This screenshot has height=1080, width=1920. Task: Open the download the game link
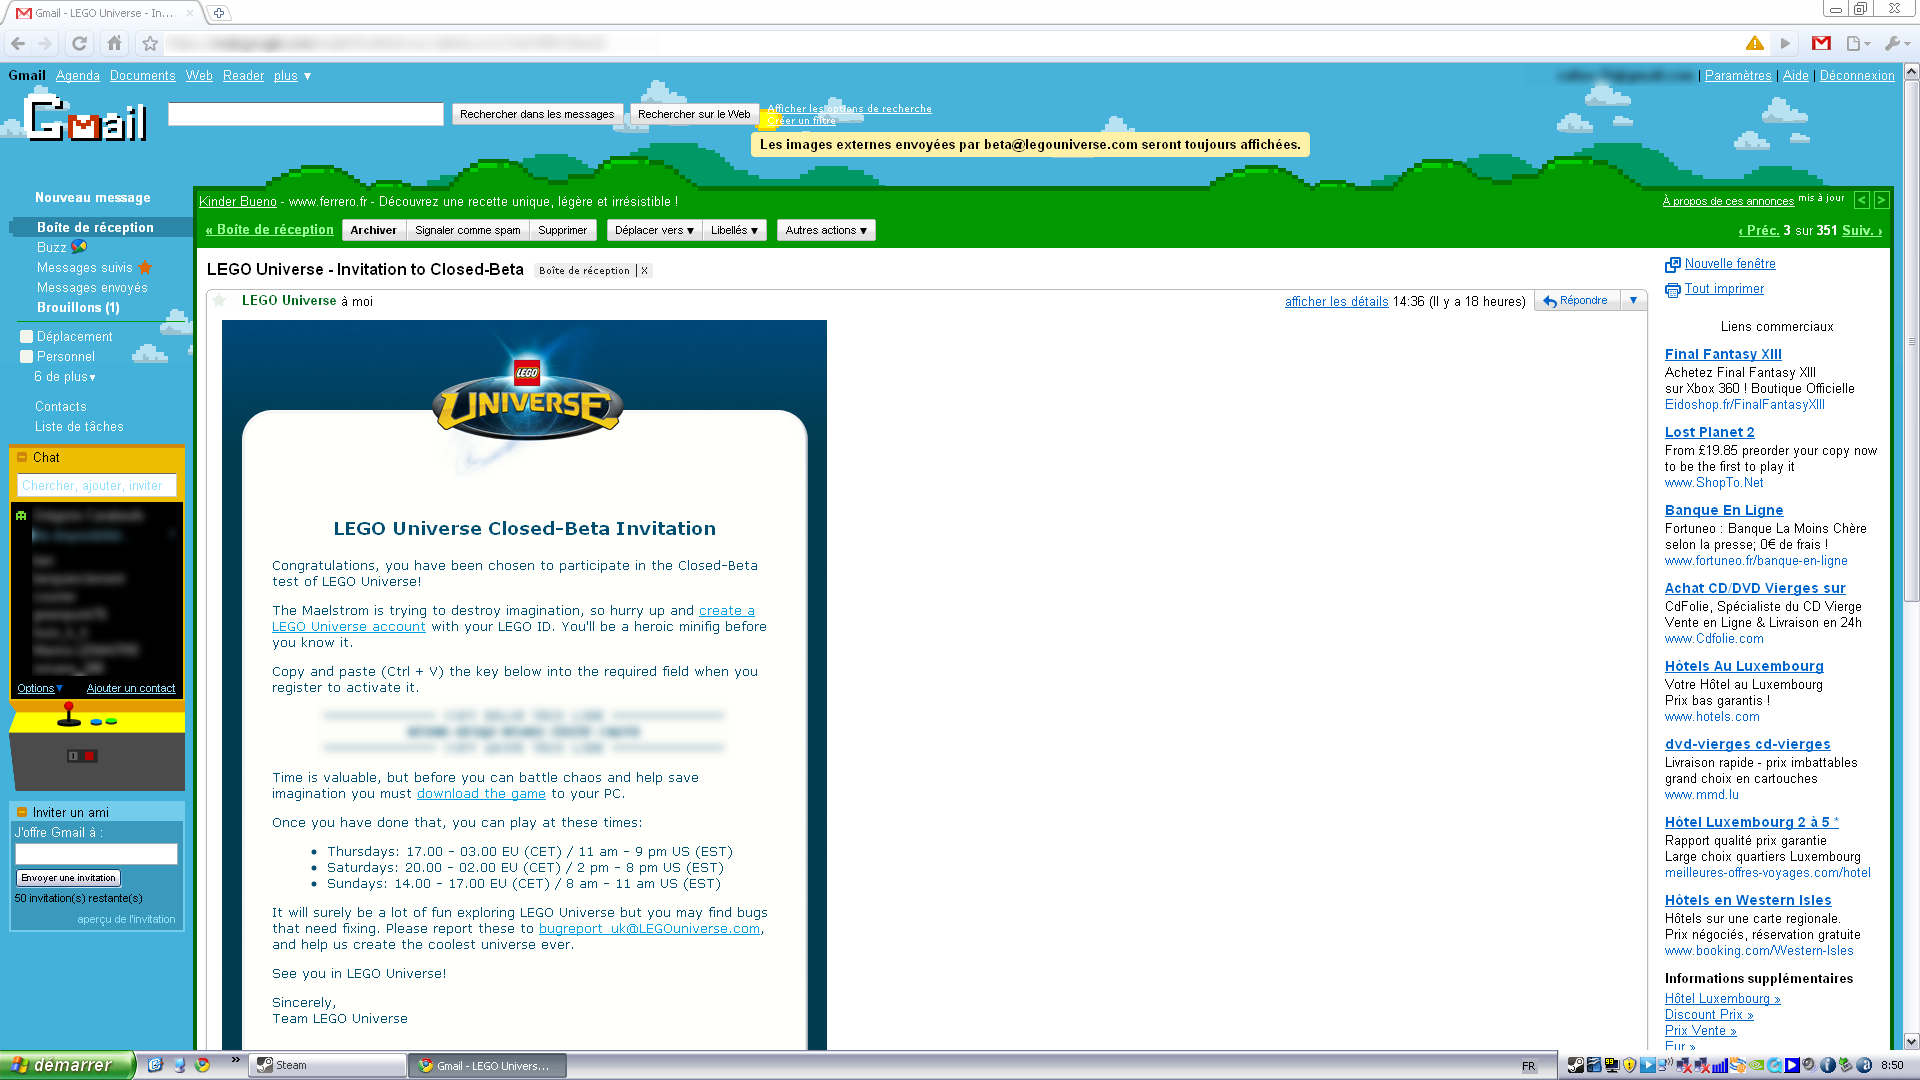[481, 794]
